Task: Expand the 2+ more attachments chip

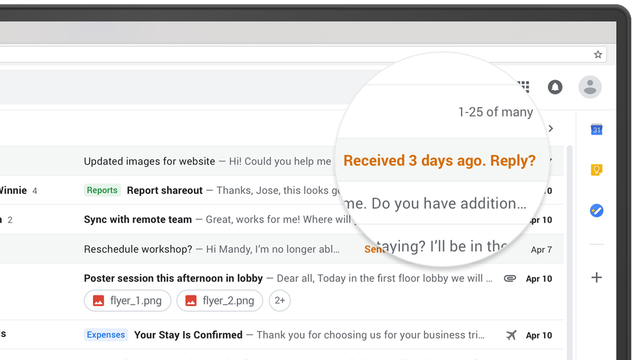Action: point(280,300)
